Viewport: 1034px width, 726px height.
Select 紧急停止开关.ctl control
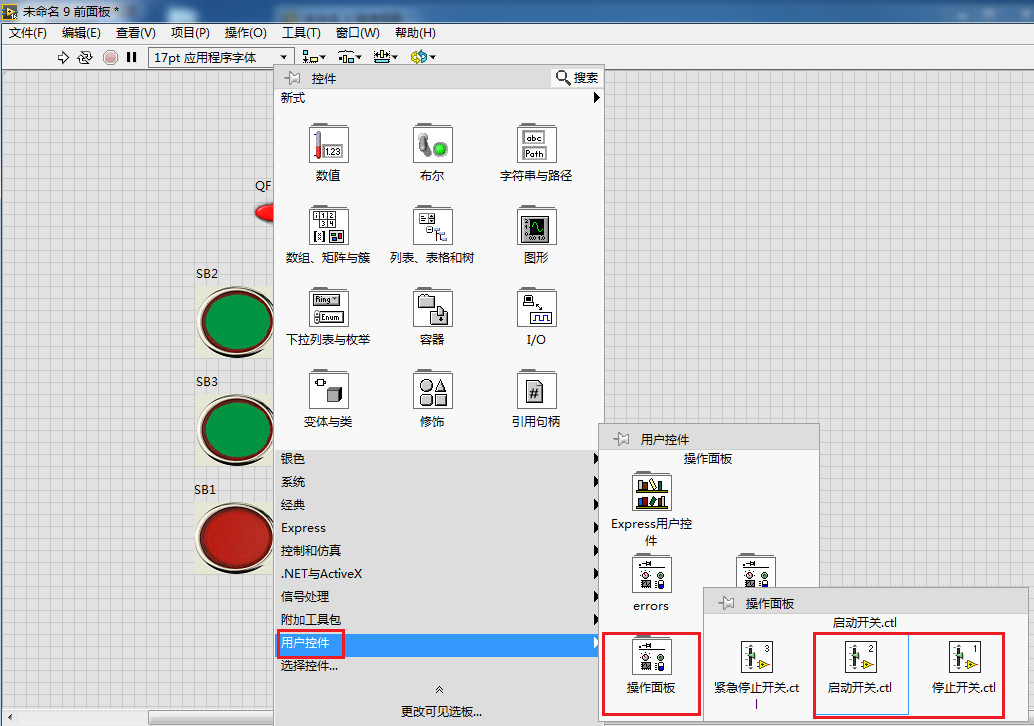click(x=756, y=657)
